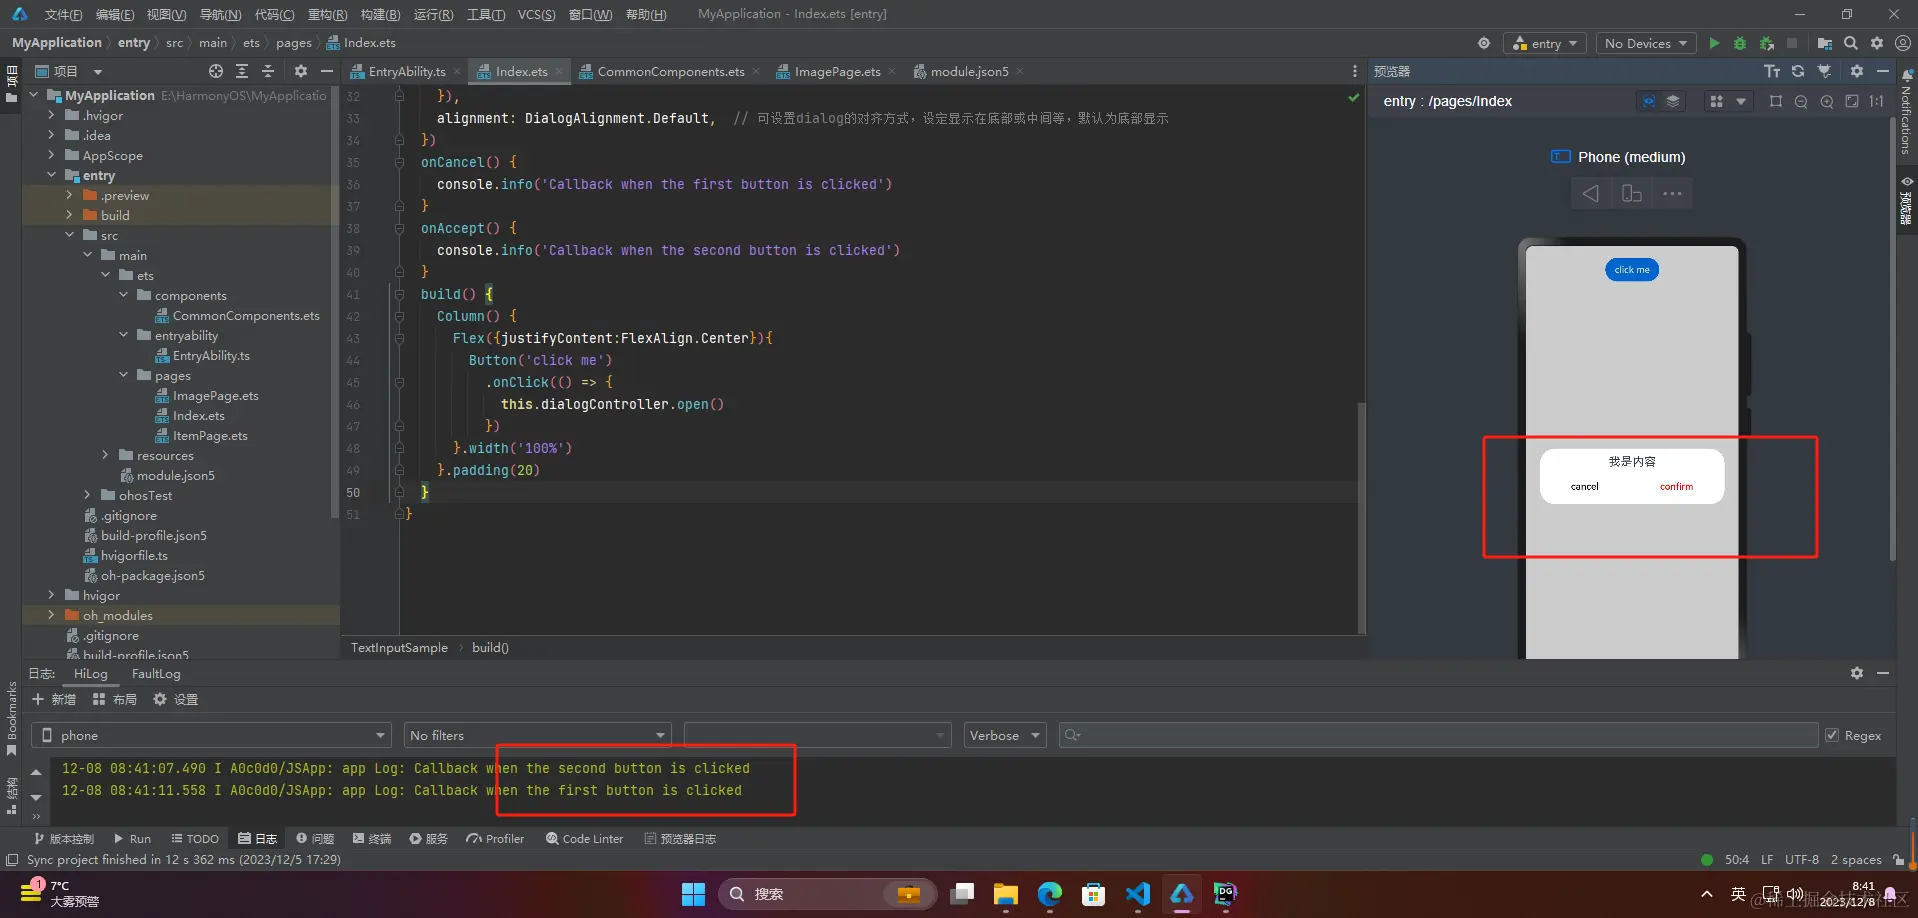Open the Code Linter tool window

pyautogui.click(x=584, y=838)
